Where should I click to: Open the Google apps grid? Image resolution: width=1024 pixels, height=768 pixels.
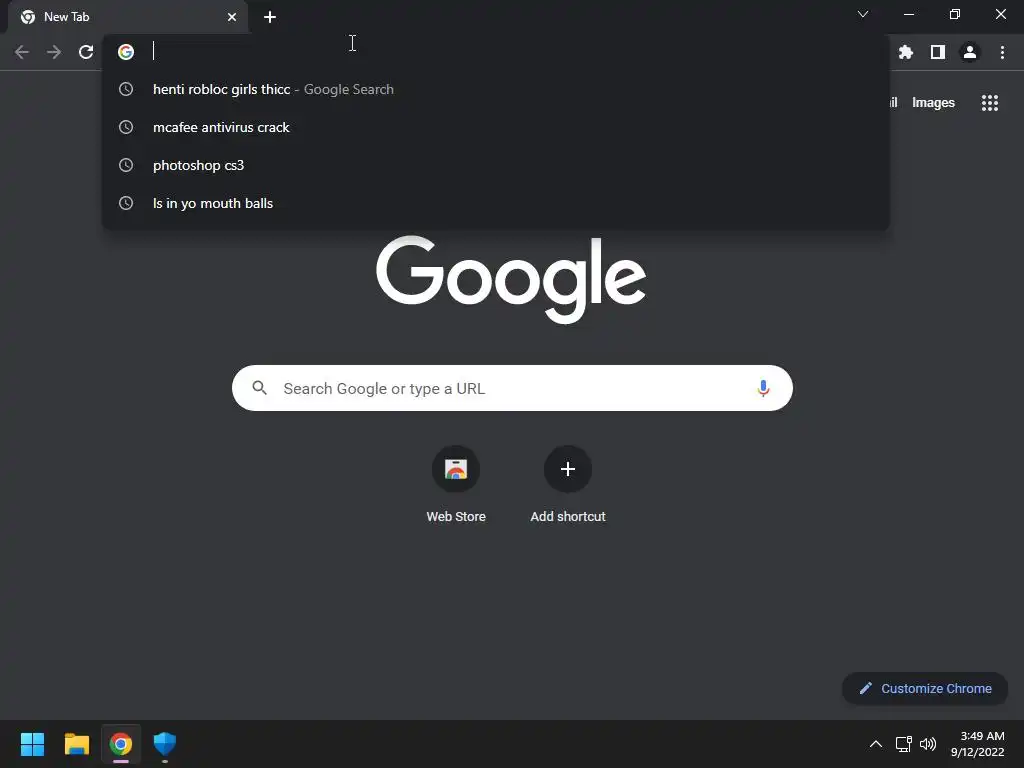(x=989, y=103)
